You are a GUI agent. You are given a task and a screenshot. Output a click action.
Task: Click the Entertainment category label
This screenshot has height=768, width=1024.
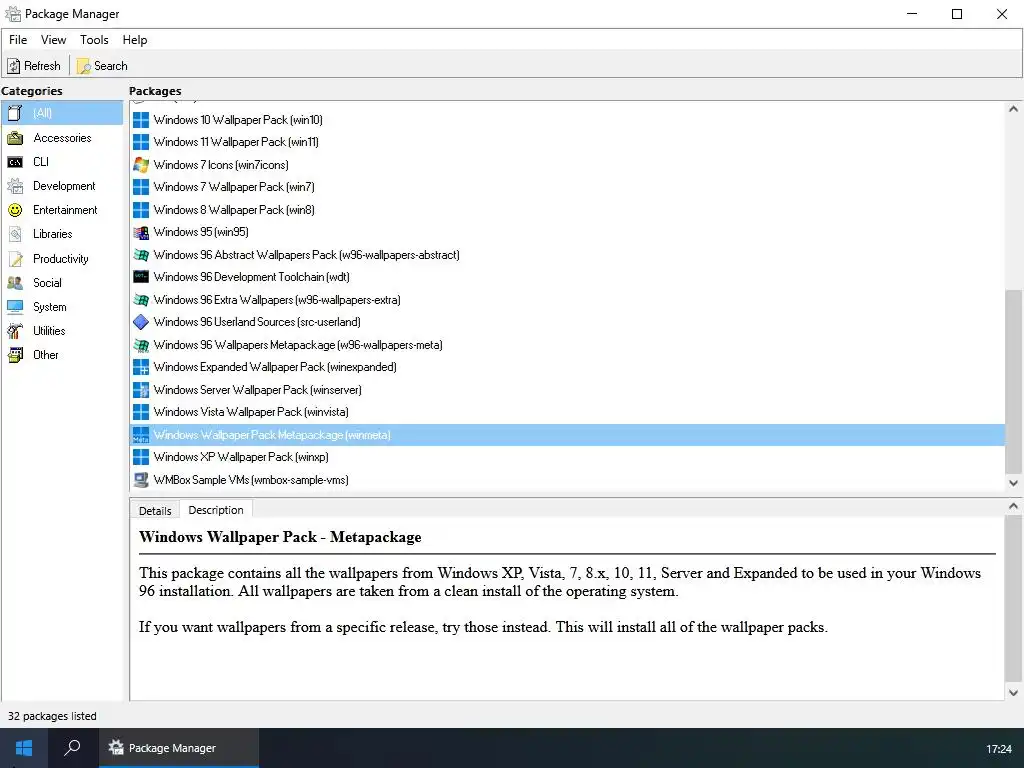(x=65, y=210)
